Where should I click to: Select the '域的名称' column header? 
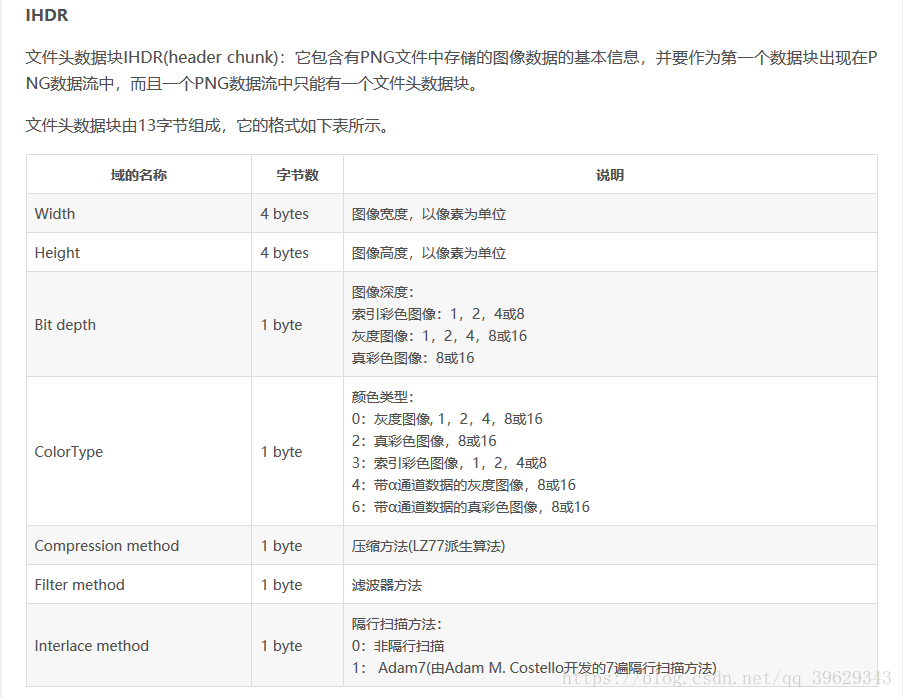tap(139, 175)
